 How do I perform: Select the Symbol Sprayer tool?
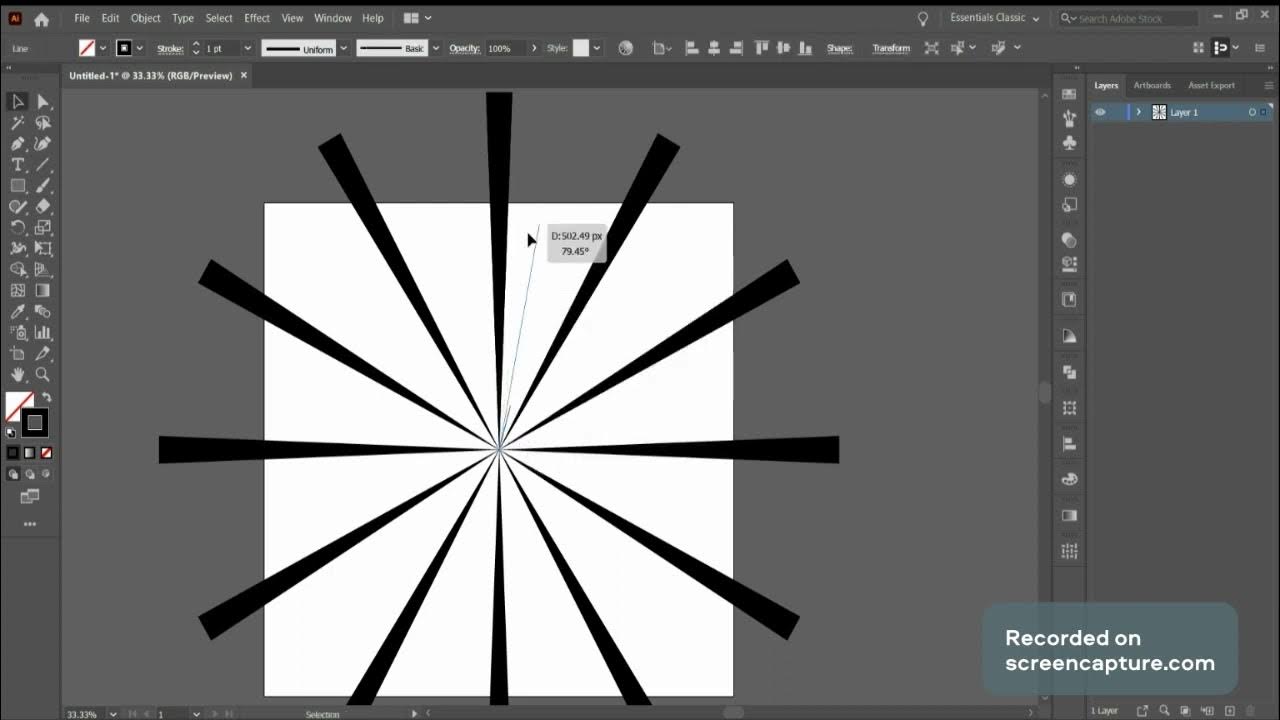[x=17, y=333]
